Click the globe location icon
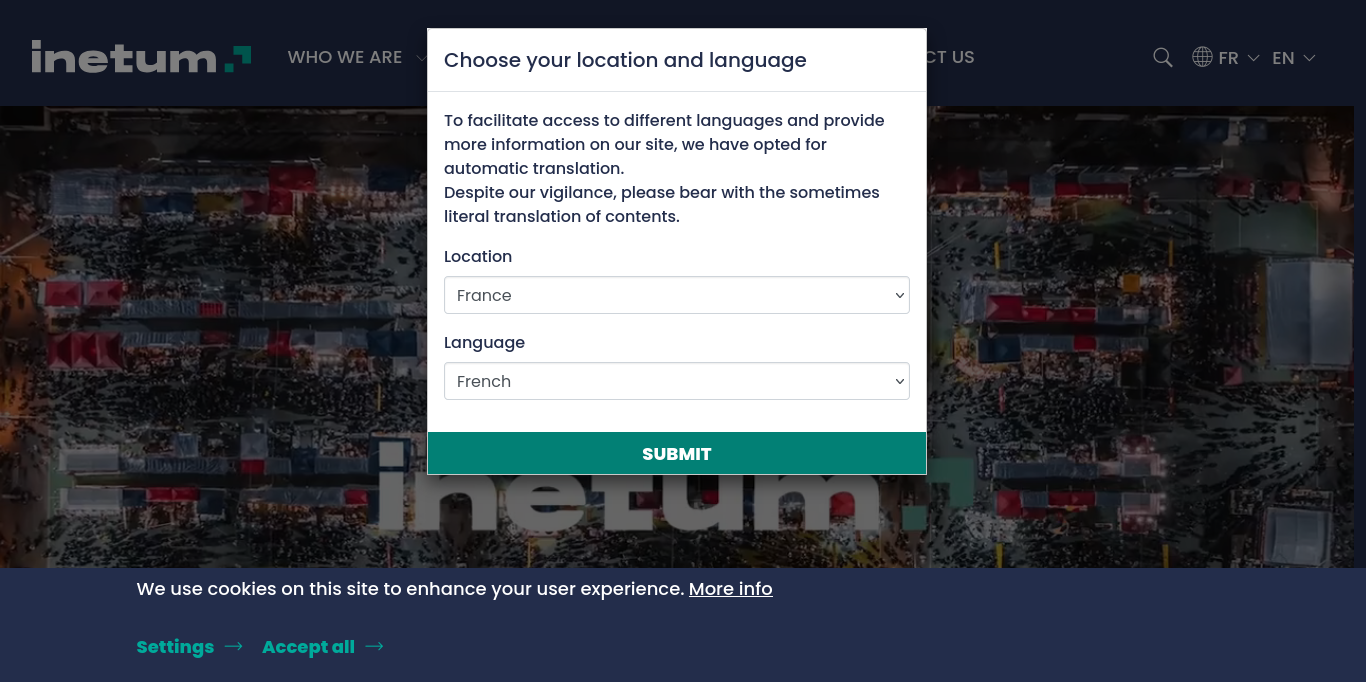This screenshot has width=1366, height=682. [x=1202, y=58]
